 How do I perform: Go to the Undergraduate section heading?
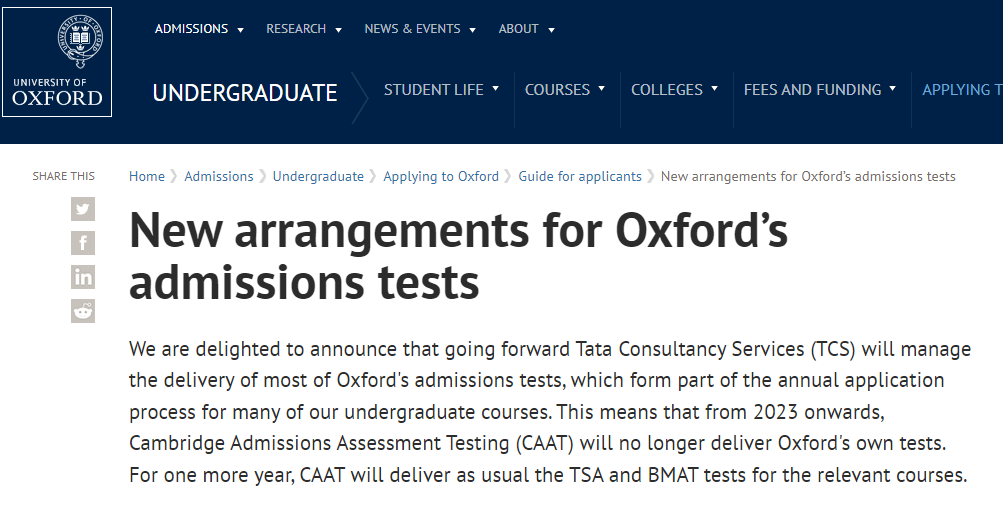245,93
